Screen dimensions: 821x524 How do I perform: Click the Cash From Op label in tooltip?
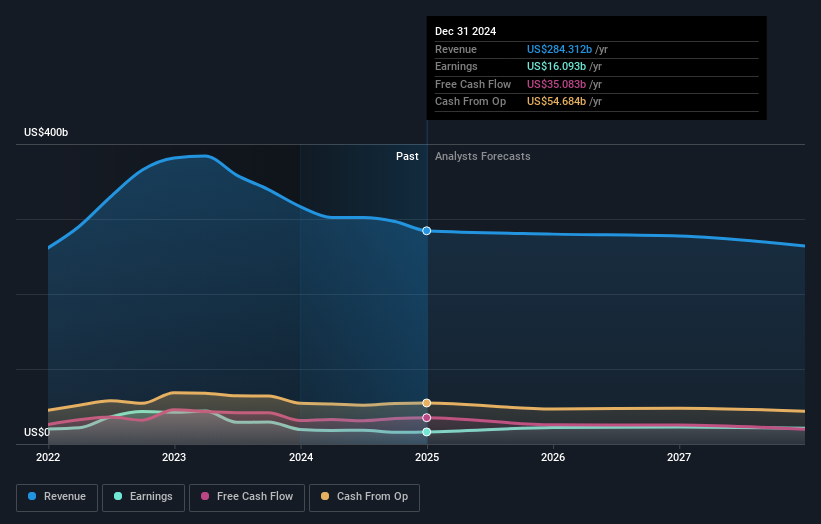pyautogui.click(x=470, y=102)
